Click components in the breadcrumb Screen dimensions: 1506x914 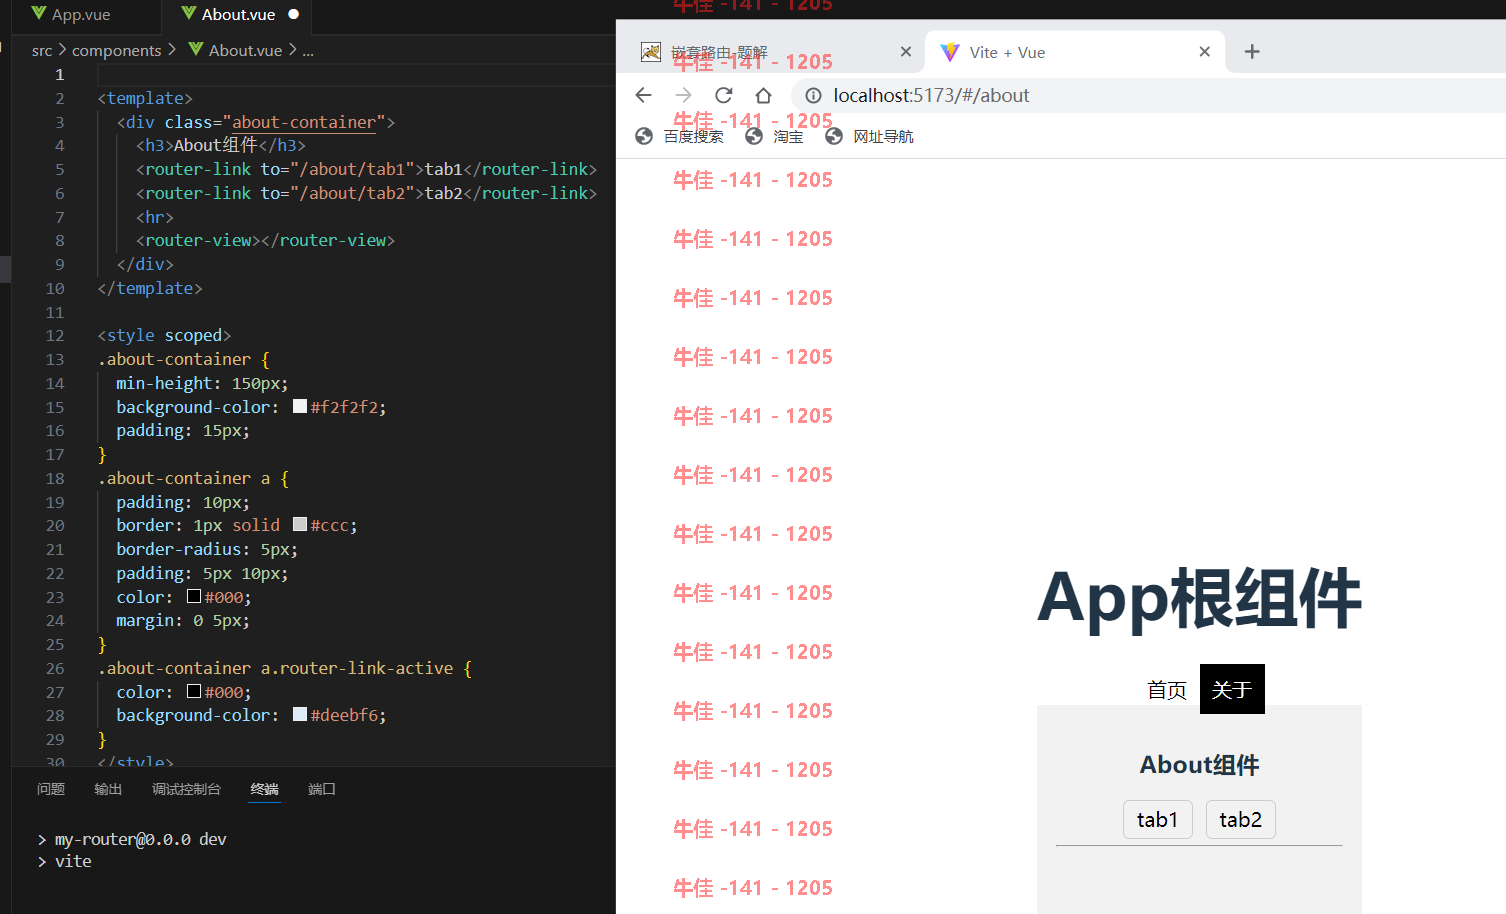tap(116, 50)
